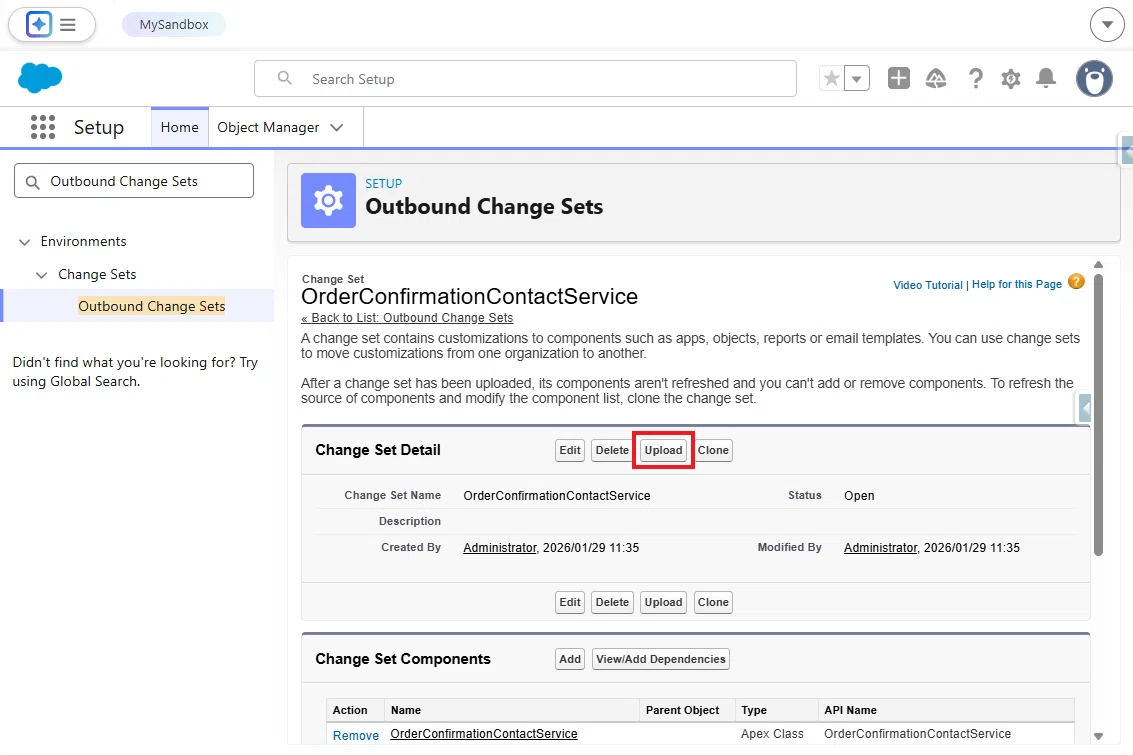Click the top Delete button in Change Set Detail
The image size is (1133, 755).
[x=612, y=450]
